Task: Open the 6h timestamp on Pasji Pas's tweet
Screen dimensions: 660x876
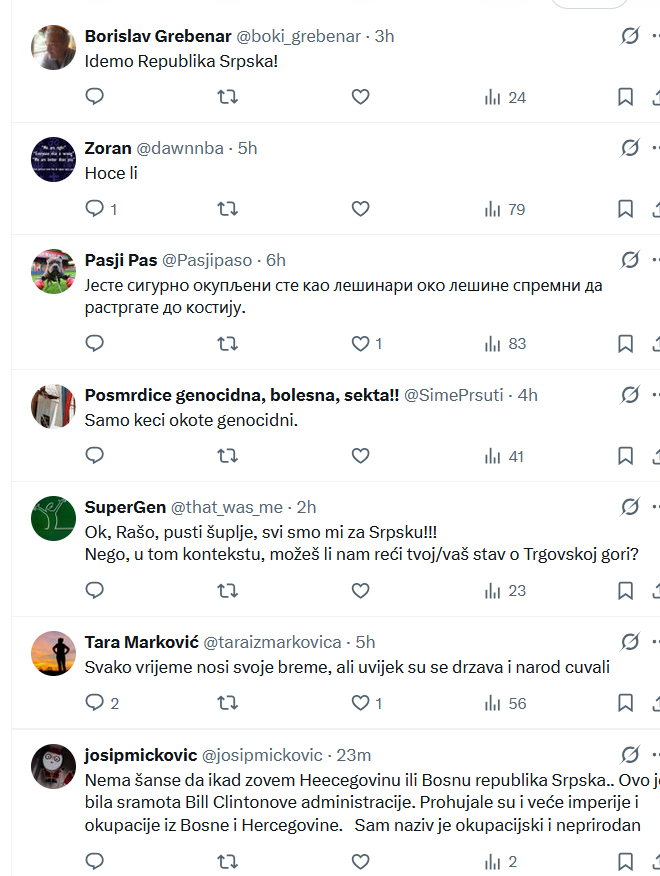Action: [x=275, y=260]
